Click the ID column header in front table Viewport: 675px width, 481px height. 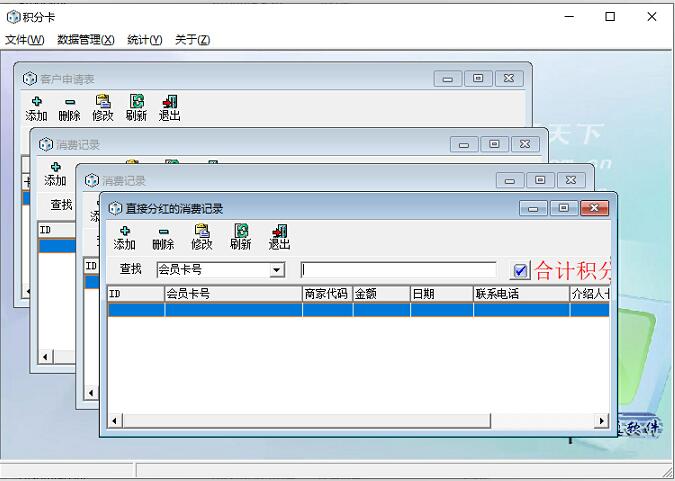click(136, 294)
